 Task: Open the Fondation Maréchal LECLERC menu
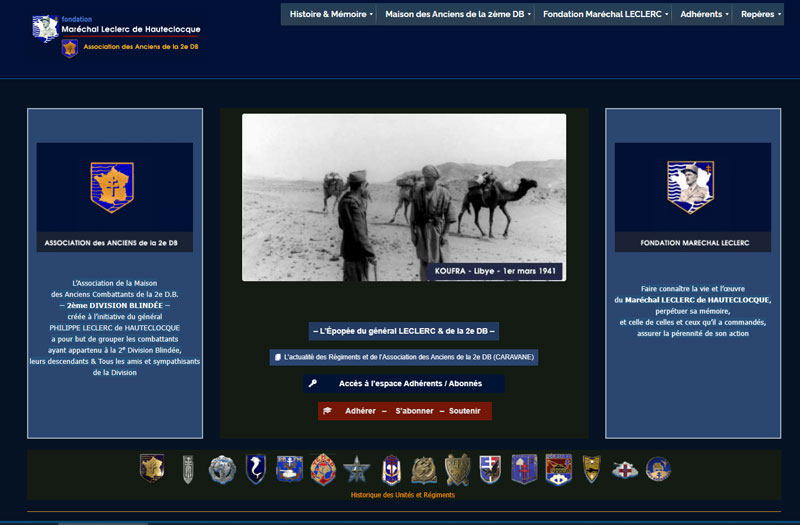click(x=605, y=14)
